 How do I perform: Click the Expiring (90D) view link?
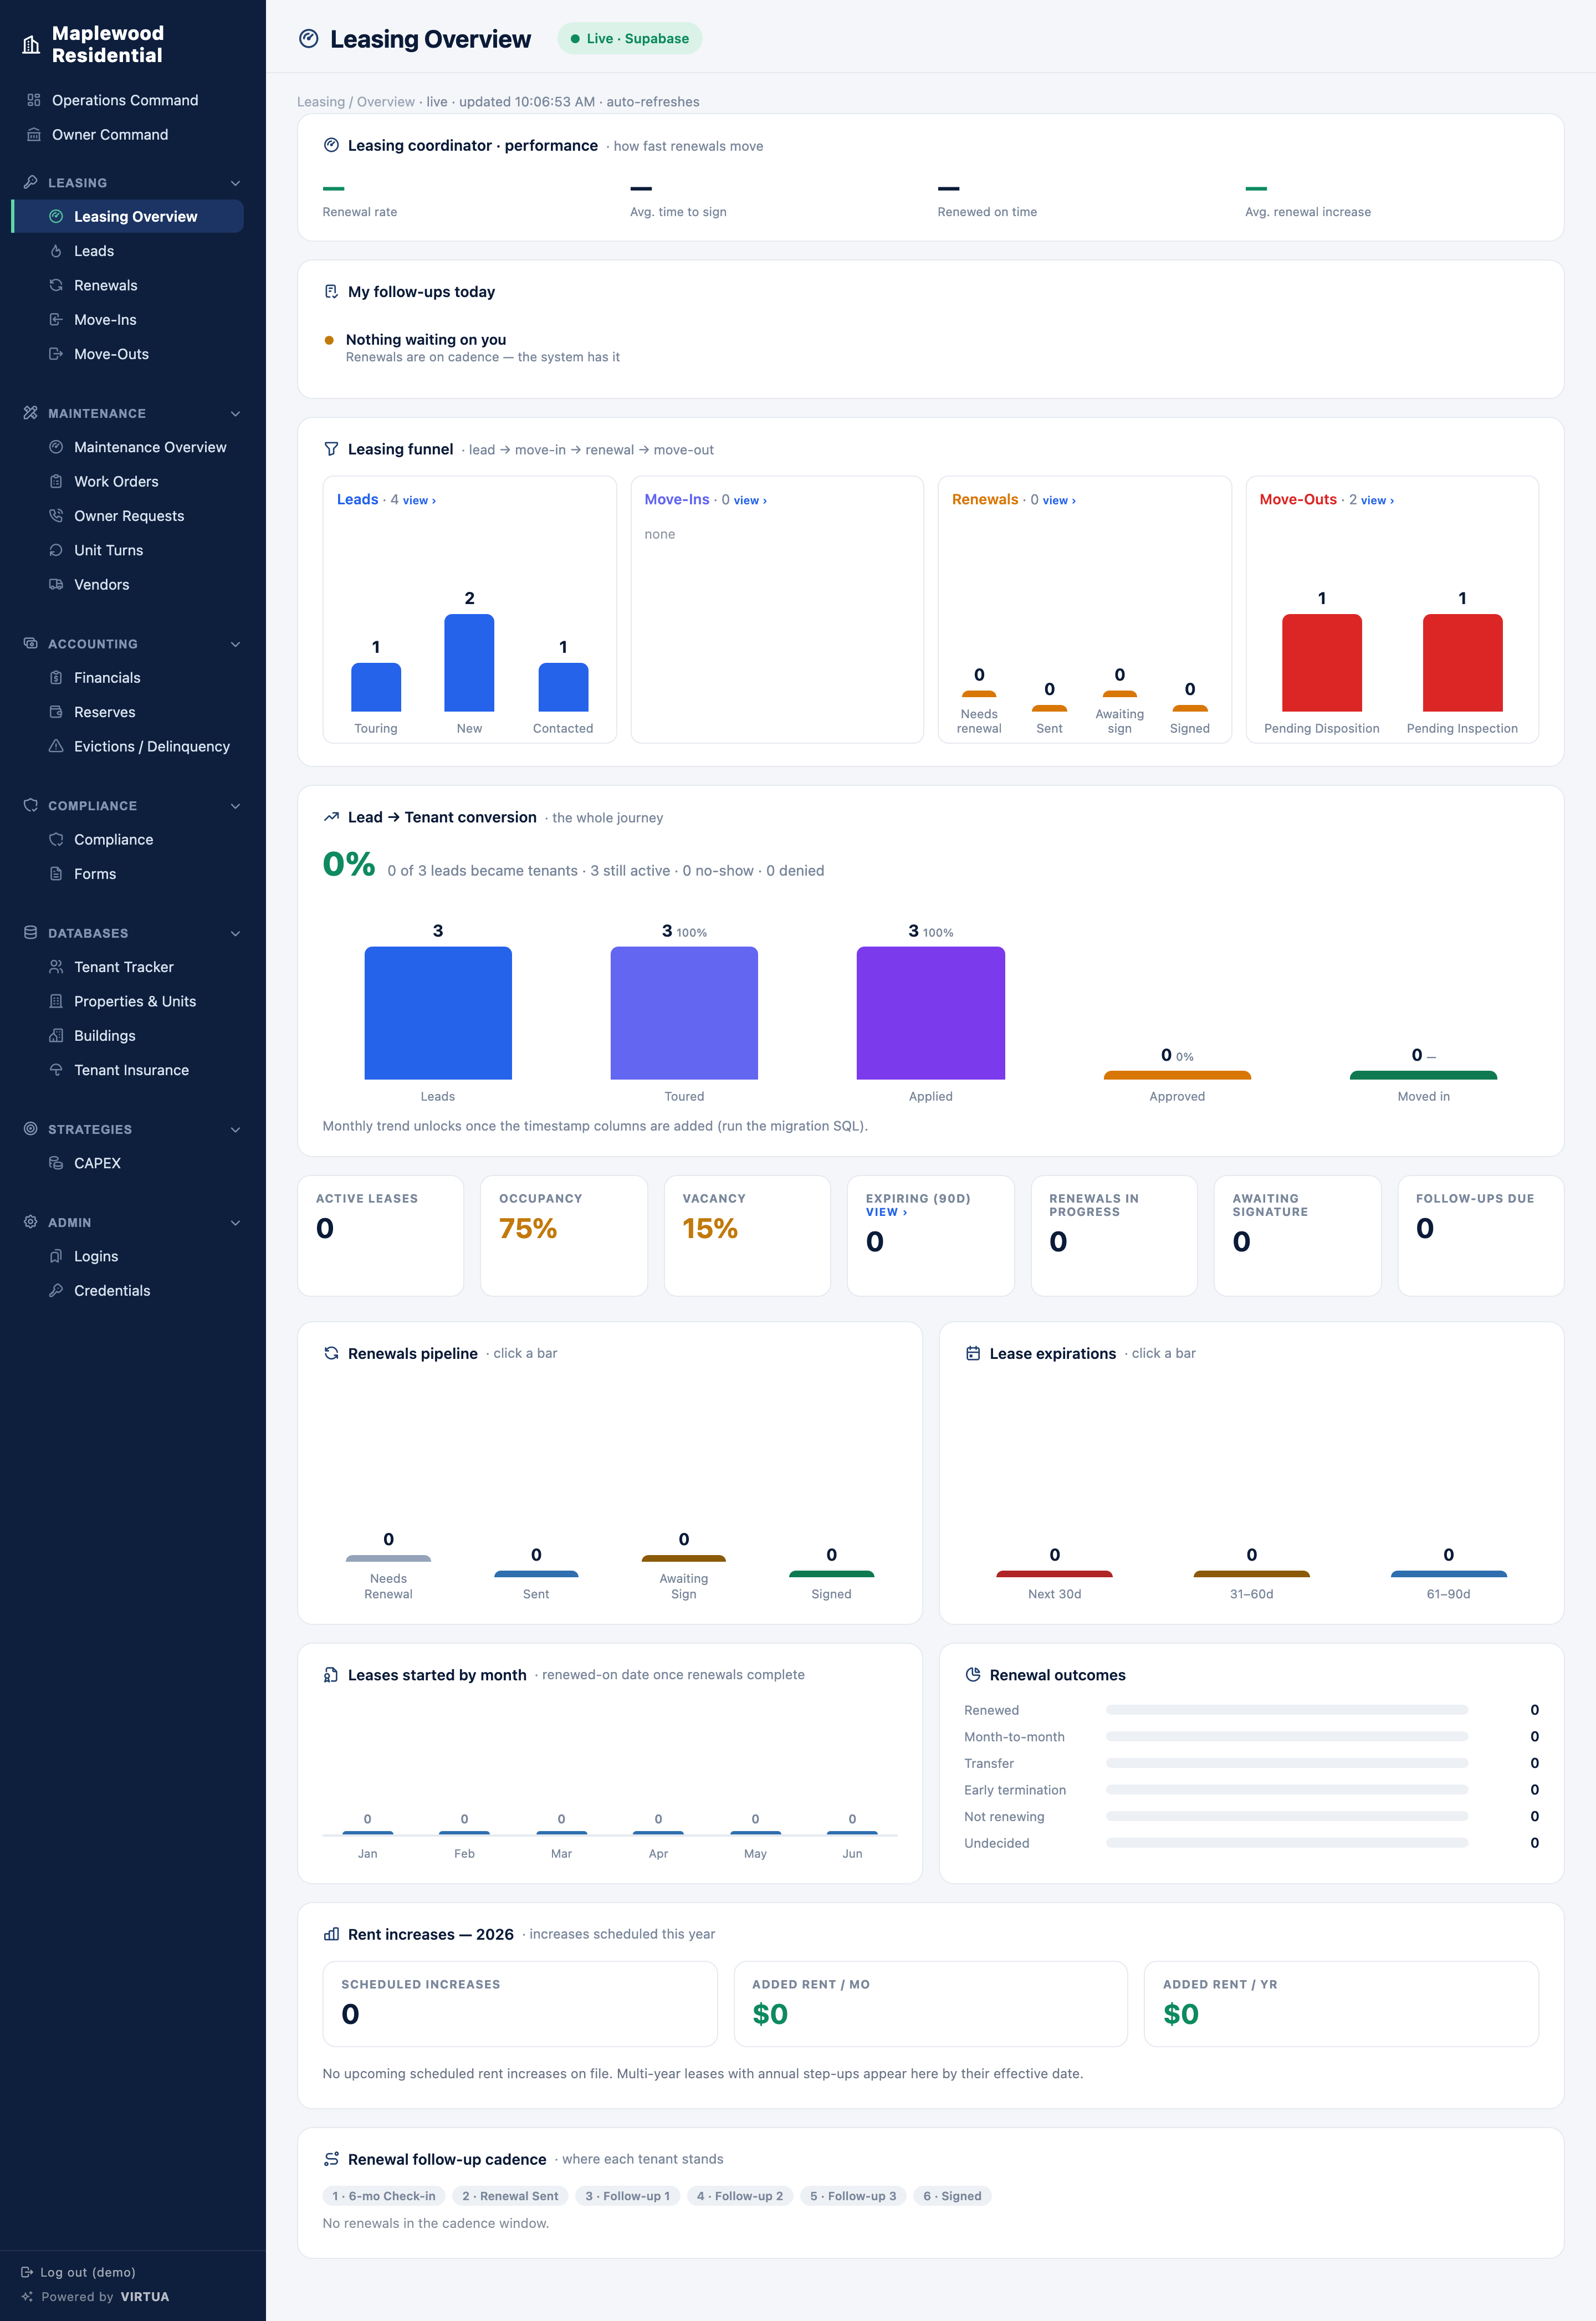(886, 1212)
